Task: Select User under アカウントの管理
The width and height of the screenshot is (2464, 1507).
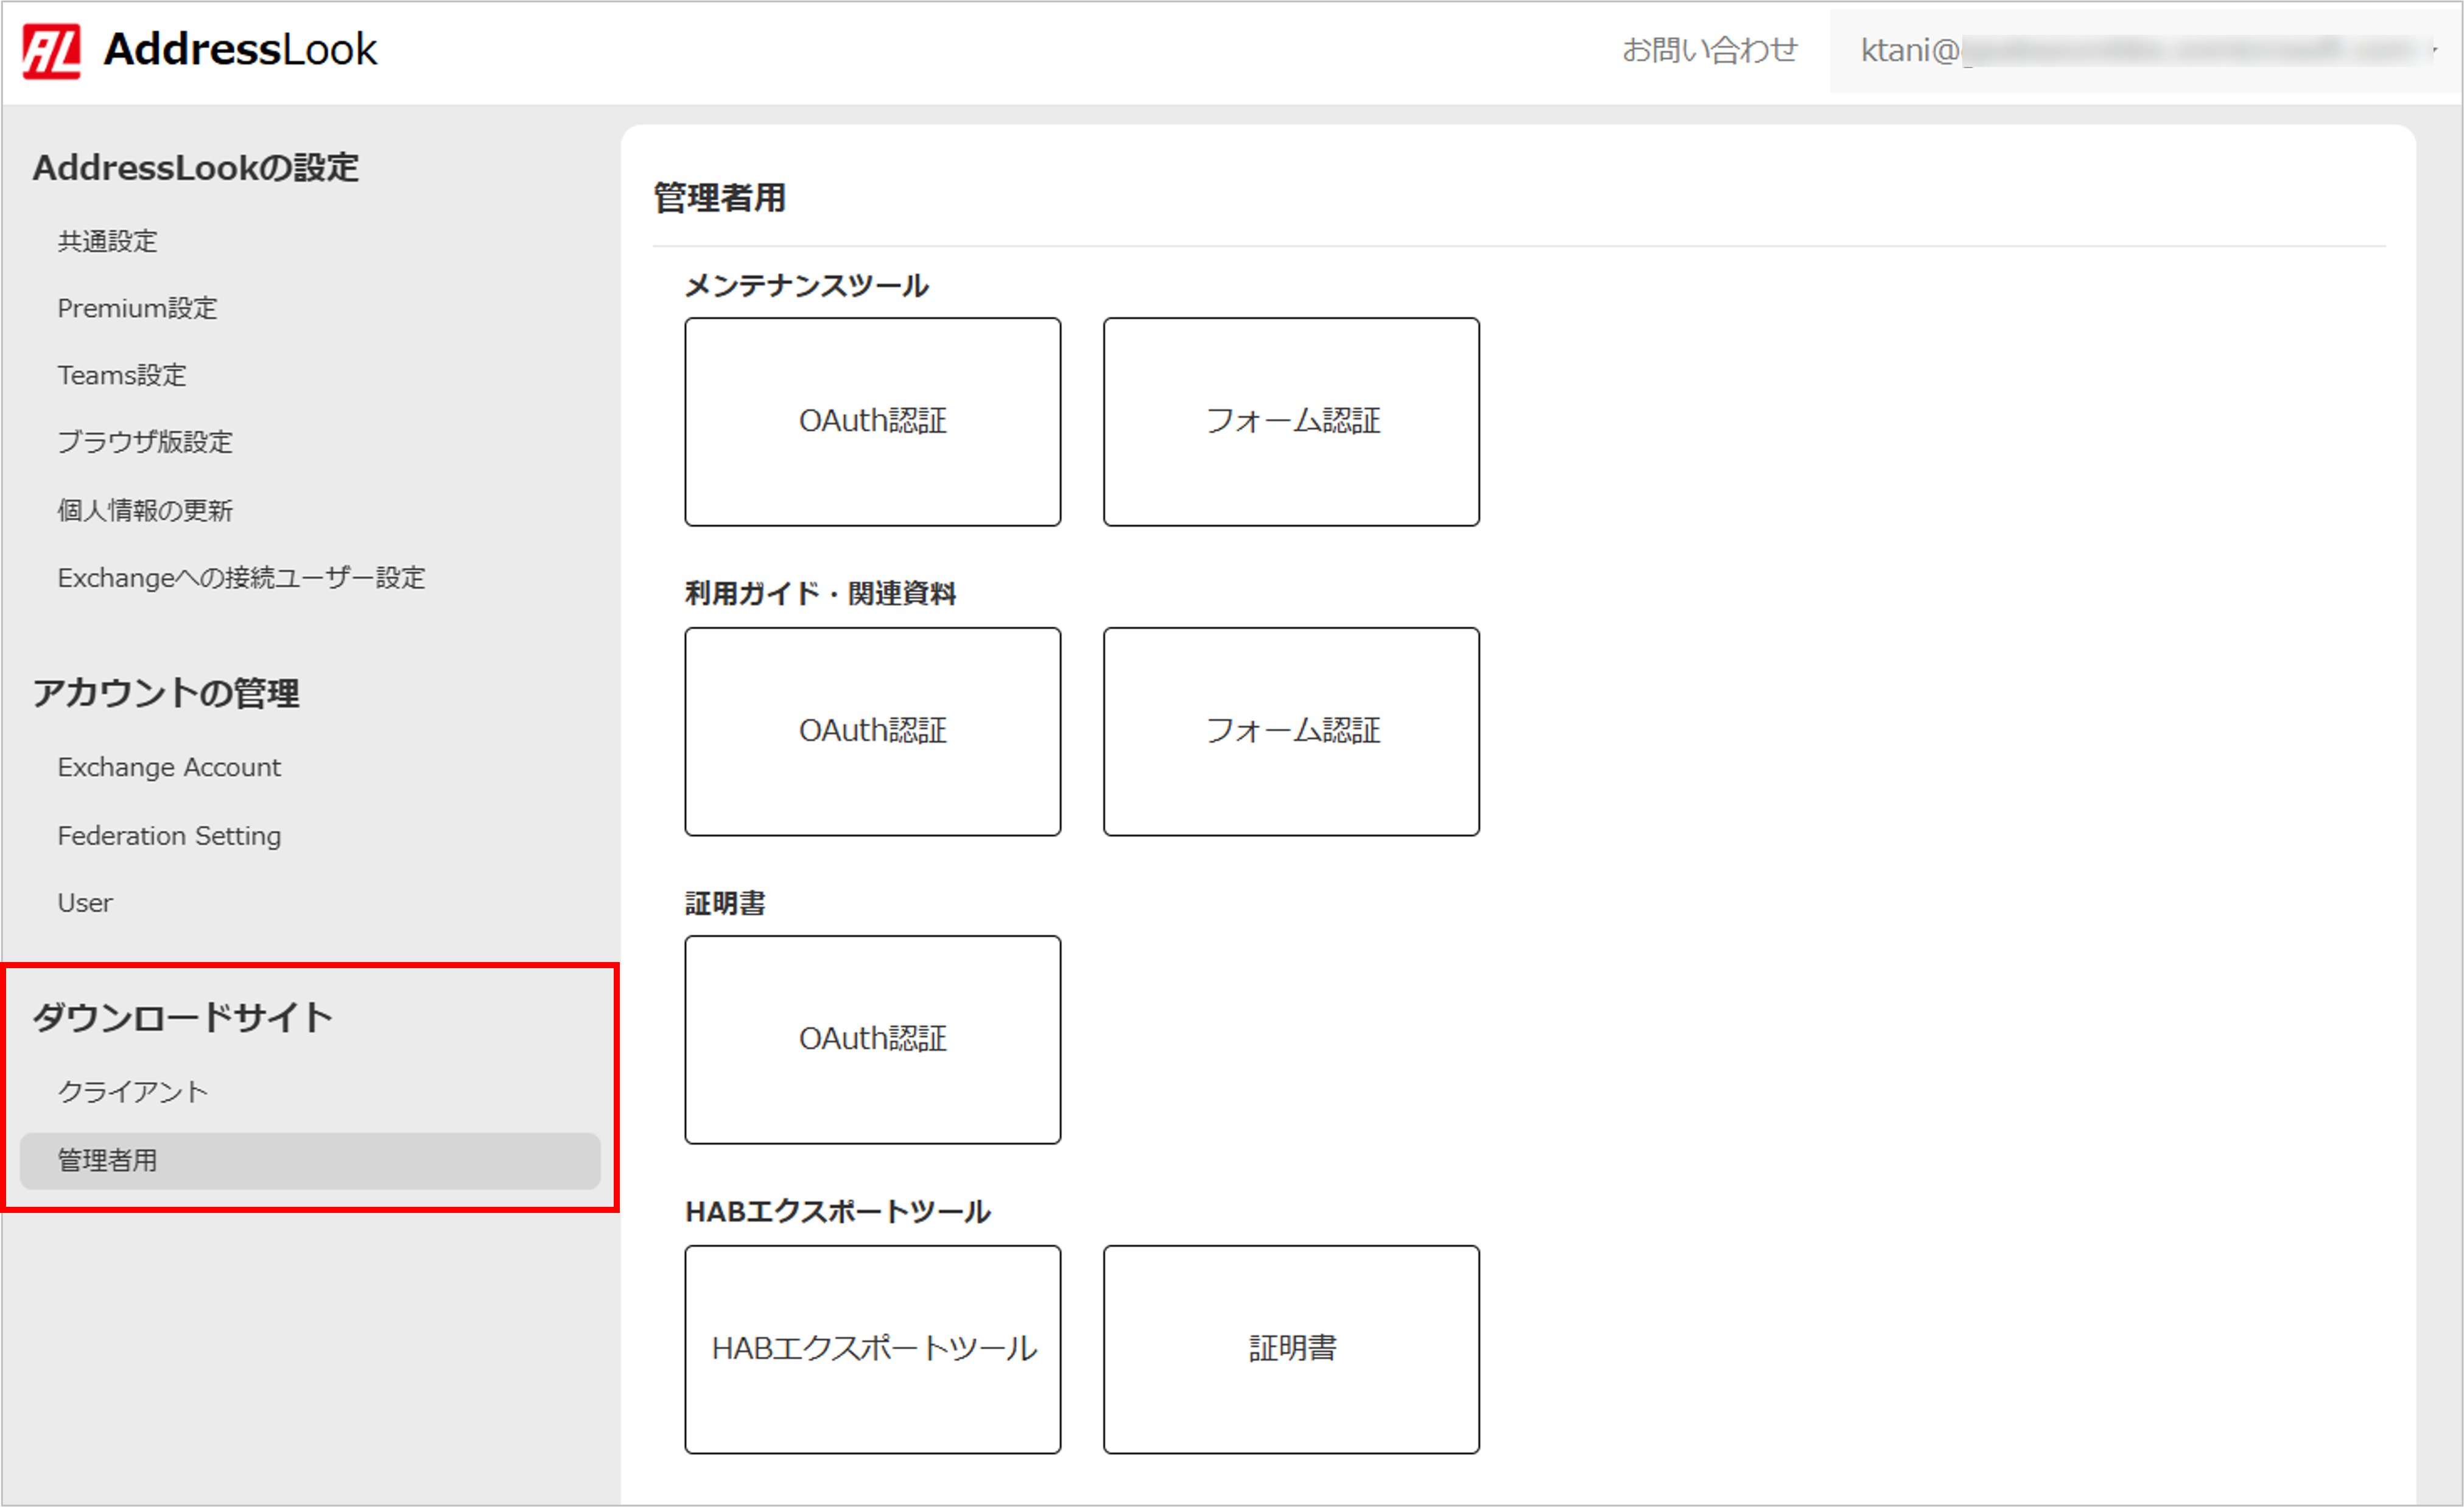Action: [x=85, y=902]
